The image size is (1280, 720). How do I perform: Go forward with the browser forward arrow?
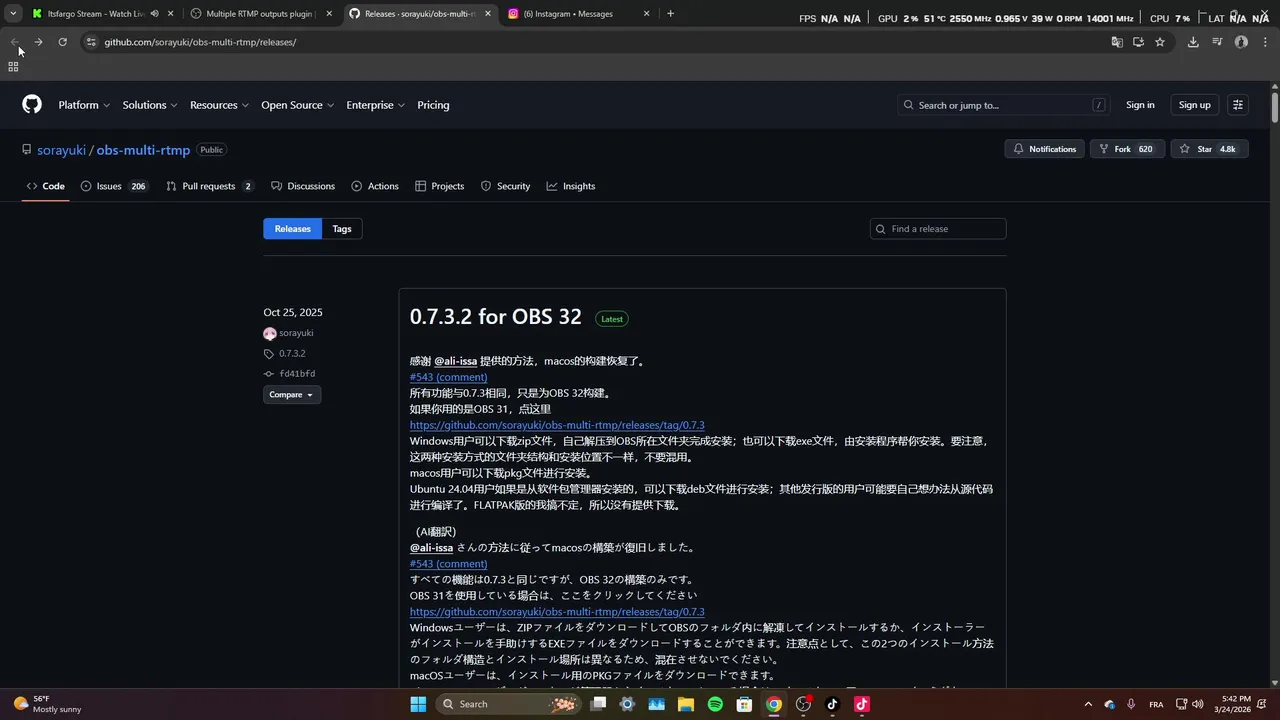tap(38, 42)
